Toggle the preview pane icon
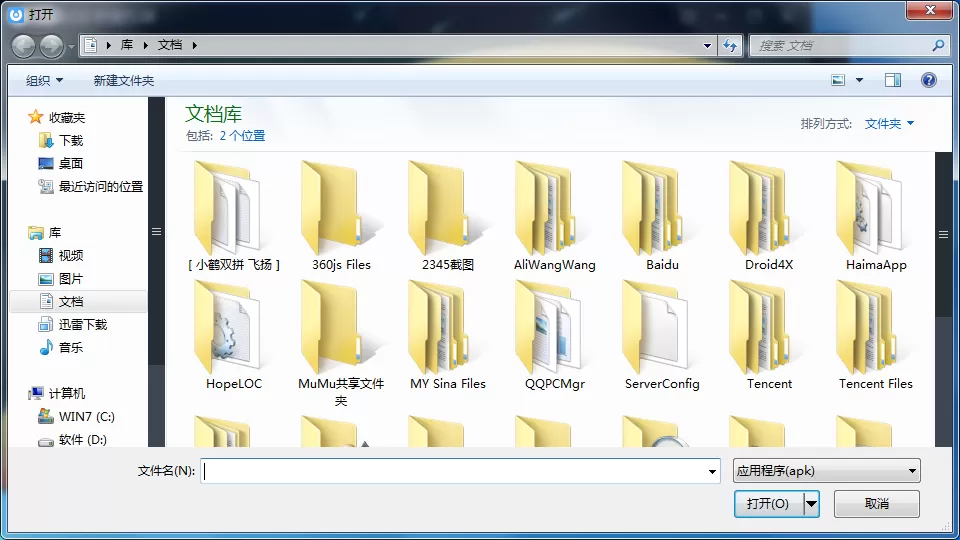 pos(893,80)
